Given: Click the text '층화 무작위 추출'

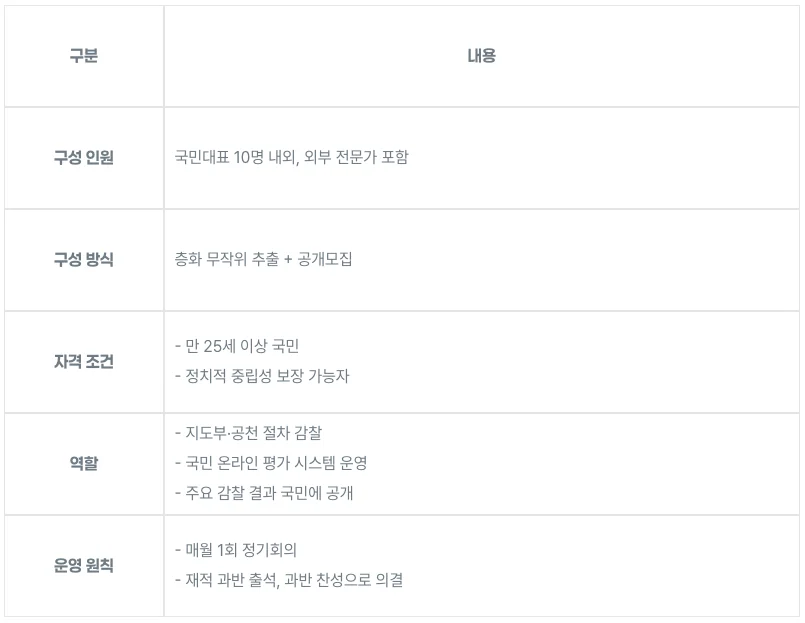Looking at the screenshot, I should (223, 260).
